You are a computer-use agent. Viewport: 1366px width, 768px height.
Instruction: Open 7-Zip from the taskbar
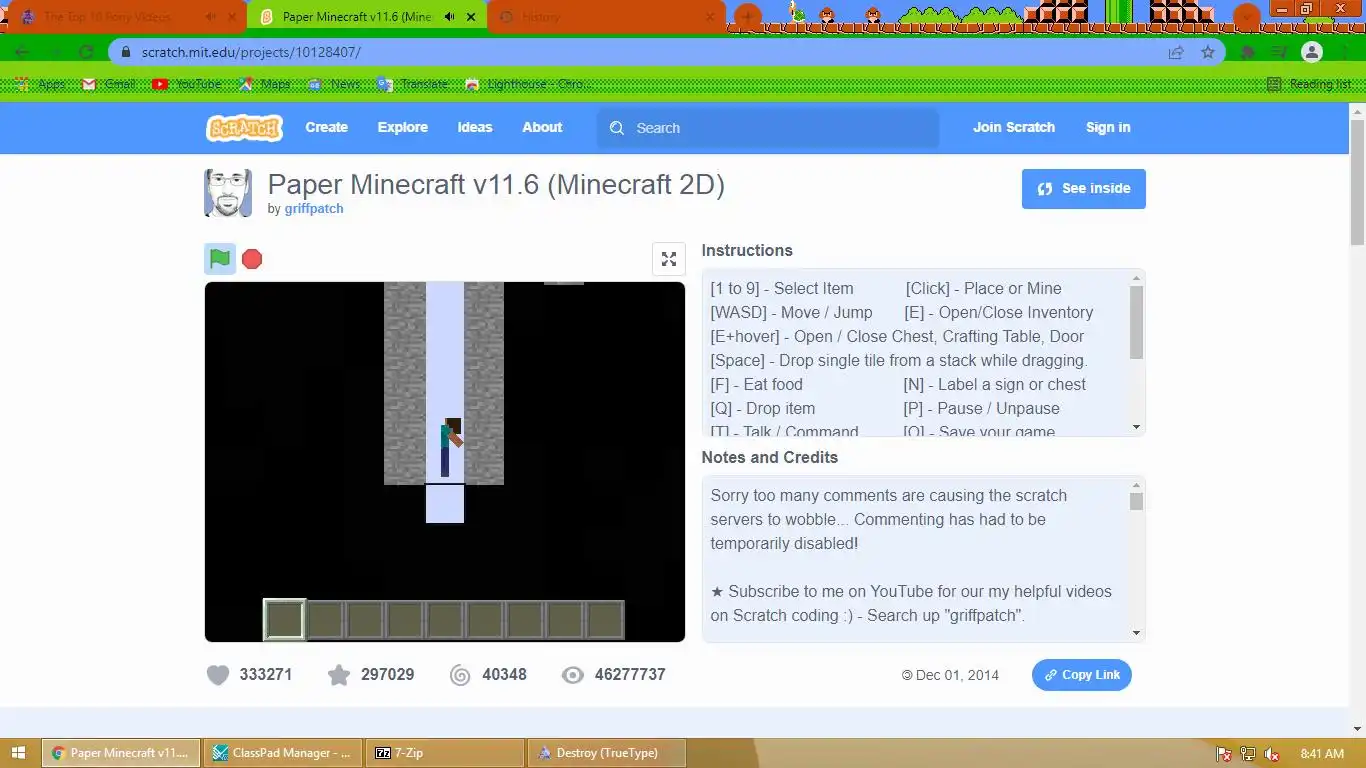coord(446,753)
